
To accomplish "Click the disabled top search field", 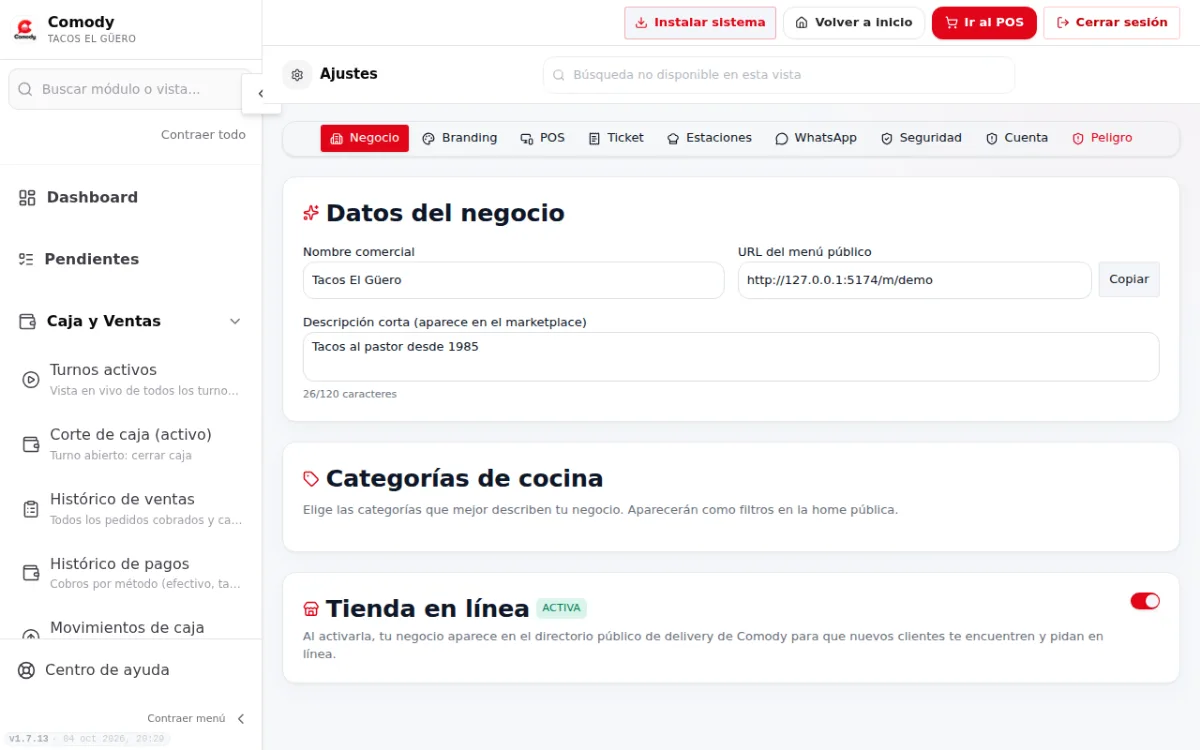I will pyautogui.click(x=779, y=75).
